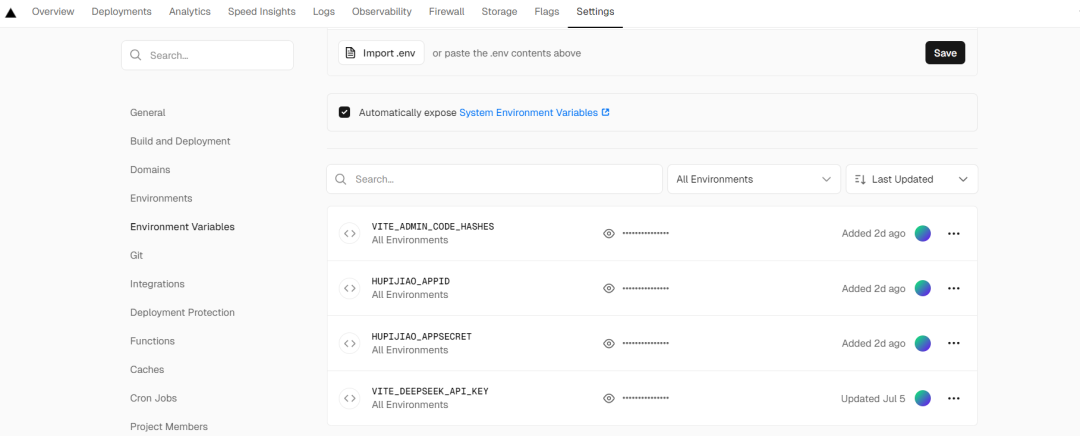Click the avatar on the VITE_DEEPSEEK_API_KEY row

pyautogui.click(x=923, y=398)
